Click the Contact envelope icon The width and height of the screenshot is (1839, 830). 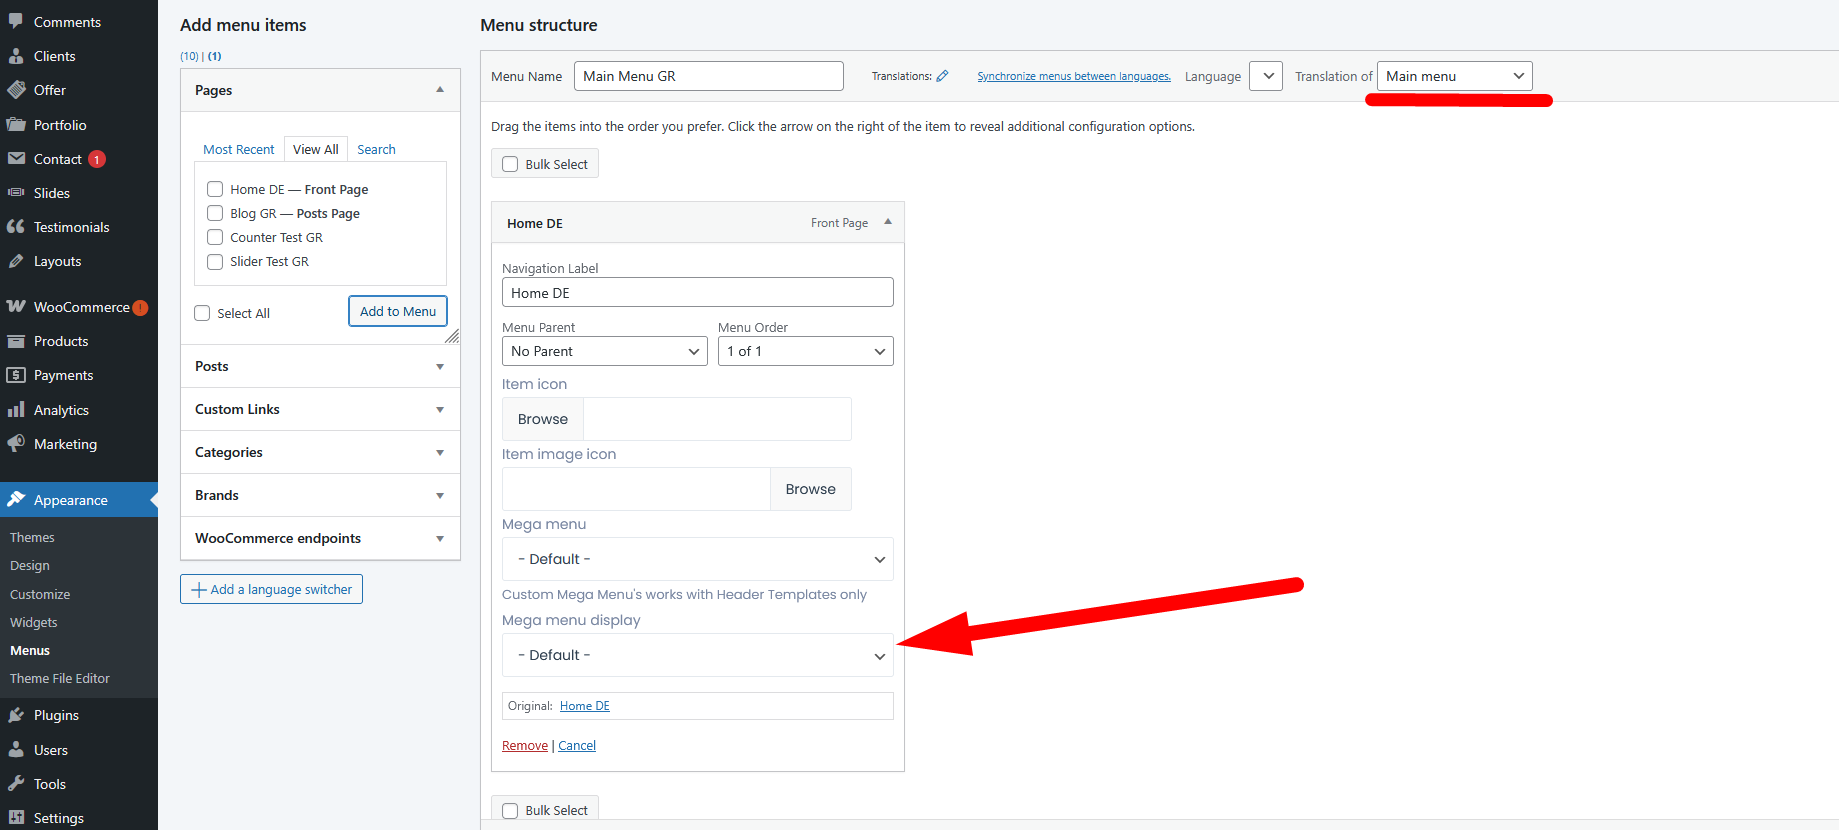coord(16,159)
